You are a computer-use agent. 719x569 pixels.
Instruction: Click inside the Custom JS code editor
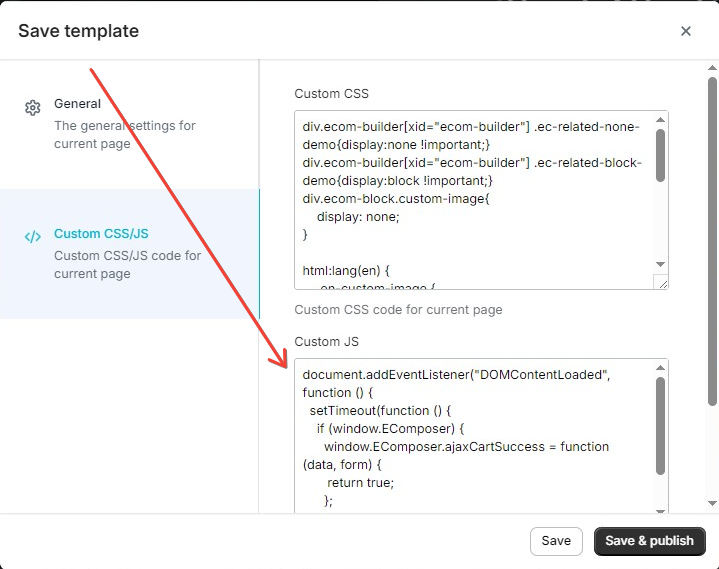pyautogui.click(x=472, y=438)
